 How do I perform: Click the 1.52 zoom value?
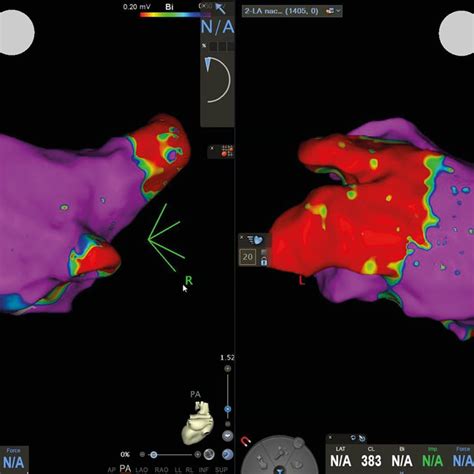pos(227,358)
